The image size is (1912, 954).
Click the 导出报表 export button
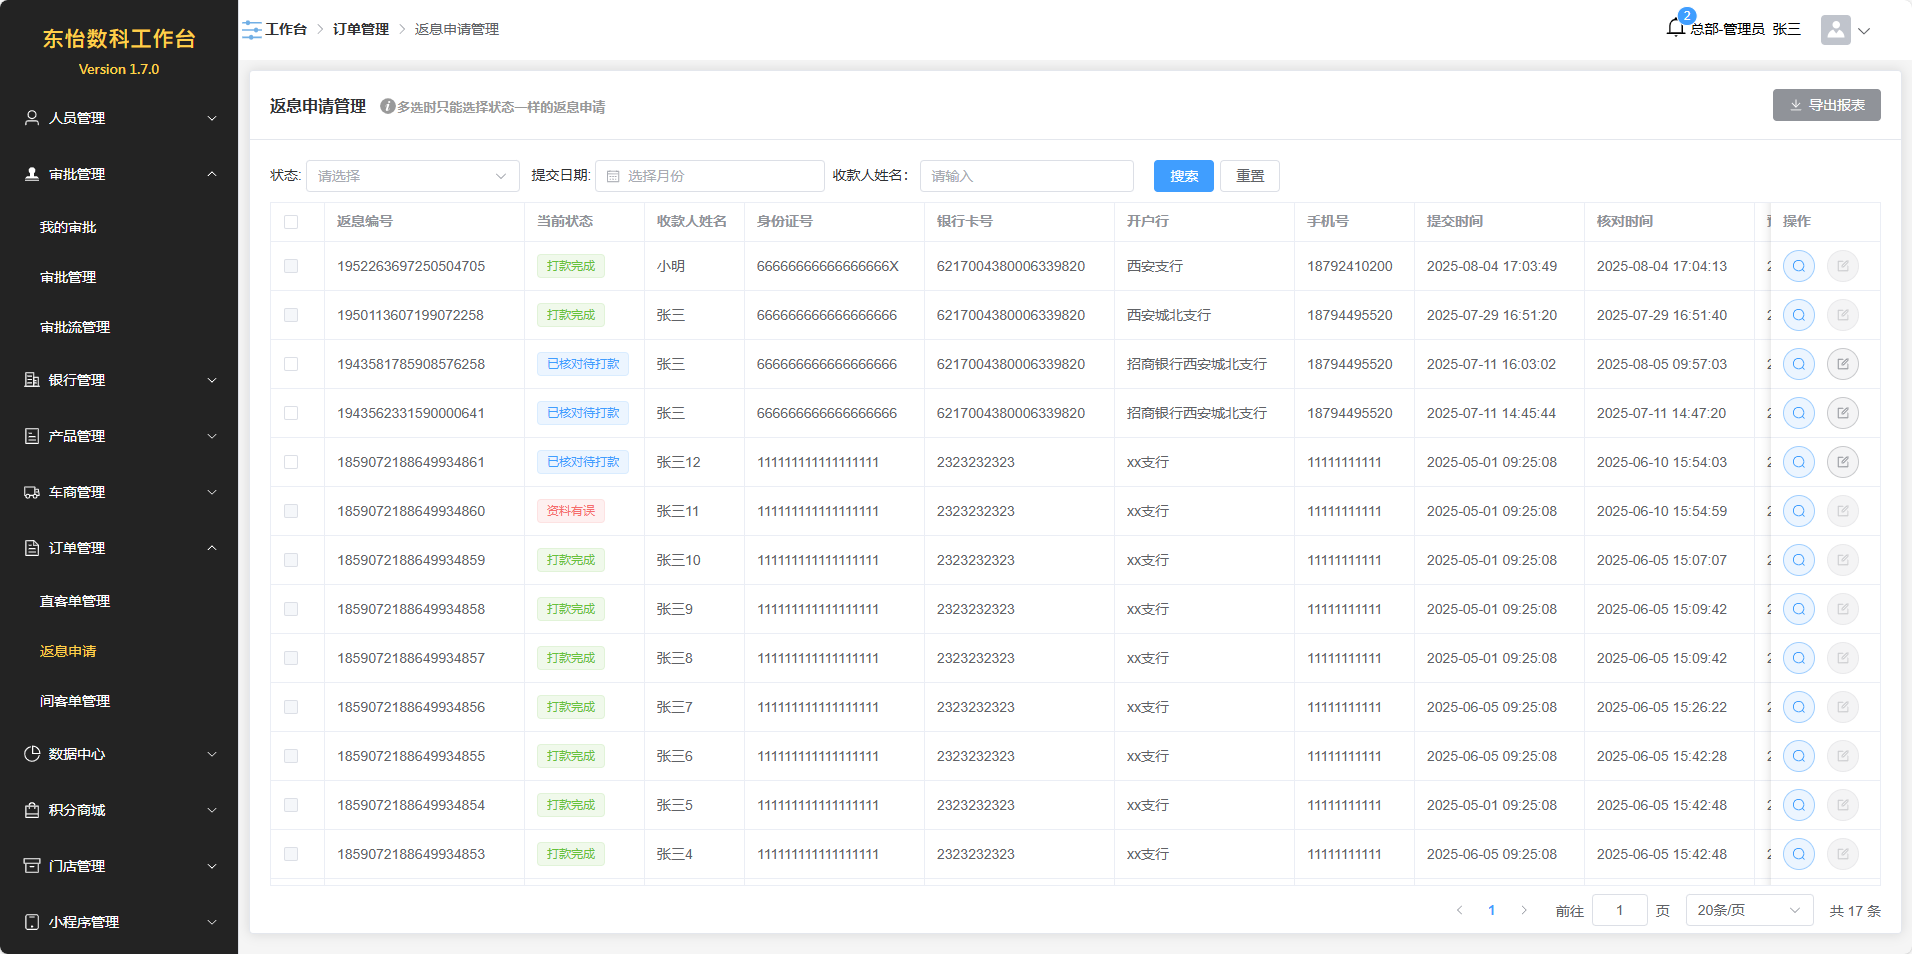coord(1826,105)
